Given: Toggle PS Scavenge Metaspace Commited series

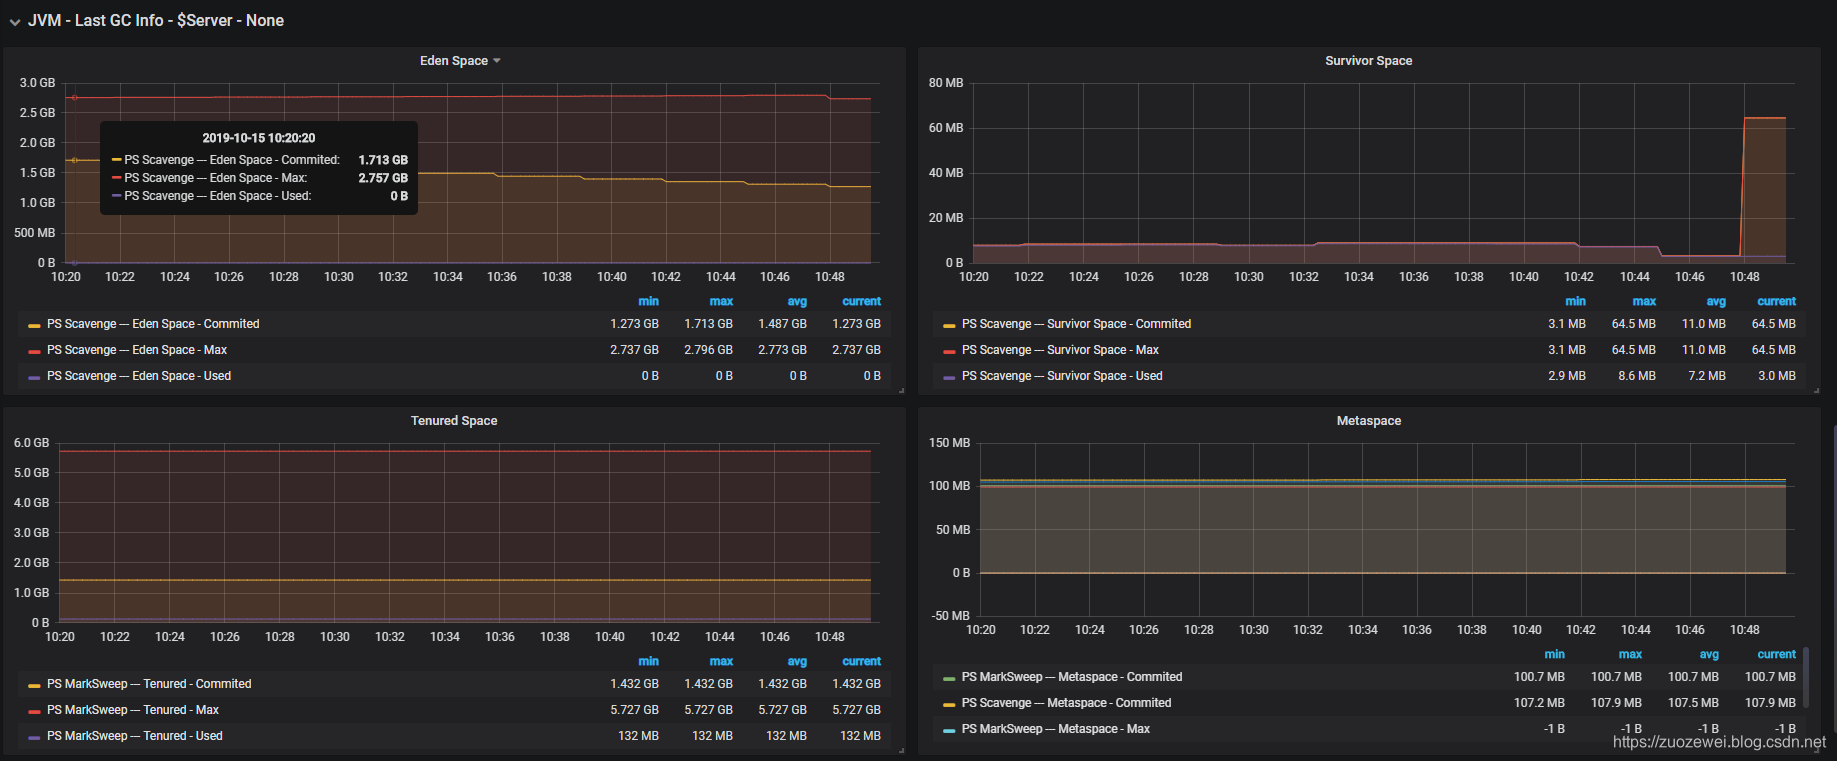Looking at the screenshot, I should (x=1066, y=703).
